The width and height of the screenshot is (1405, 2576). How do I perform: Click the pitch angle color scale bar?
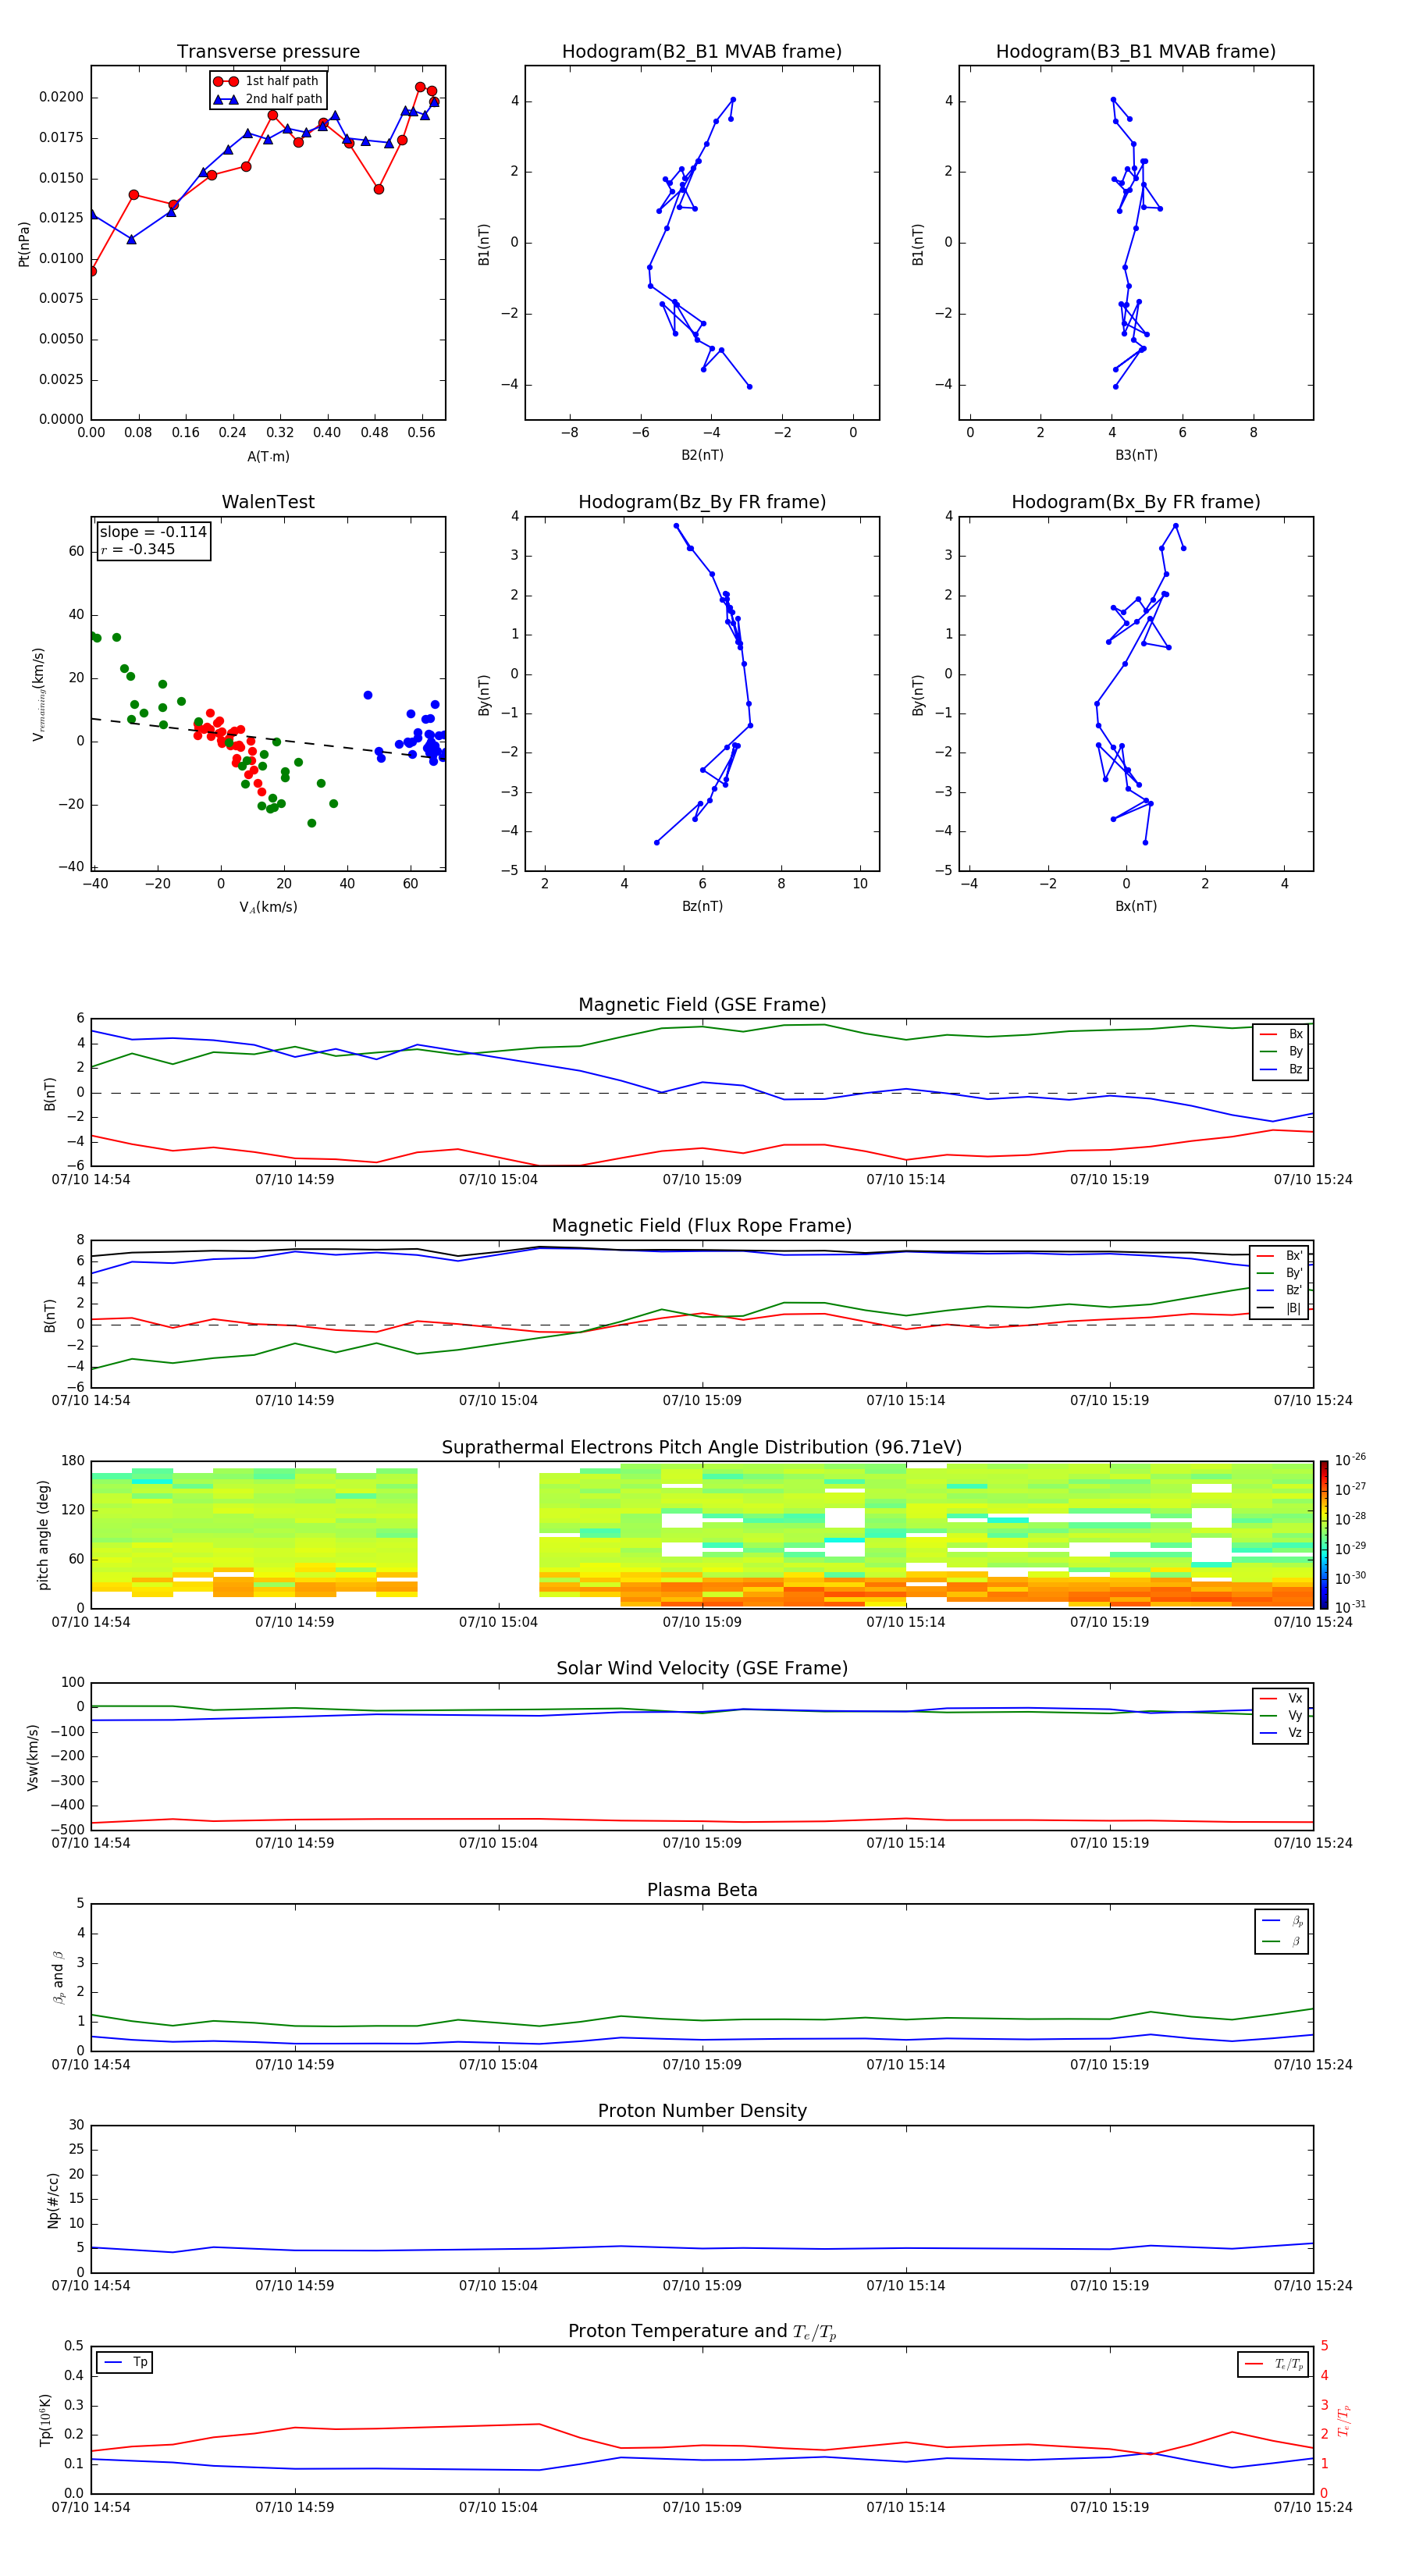[1323, 1534]
